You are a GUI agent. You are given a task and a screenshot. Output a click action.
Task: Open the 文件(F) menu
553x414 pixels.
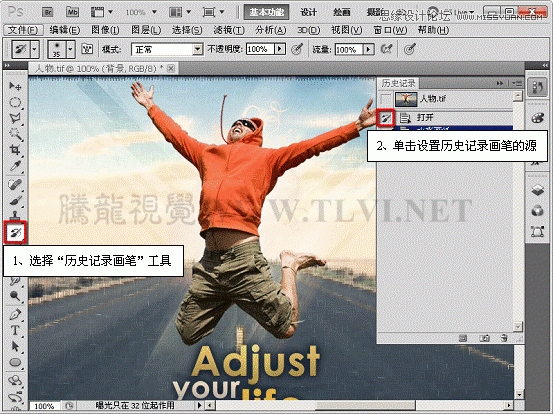[23, 30]
